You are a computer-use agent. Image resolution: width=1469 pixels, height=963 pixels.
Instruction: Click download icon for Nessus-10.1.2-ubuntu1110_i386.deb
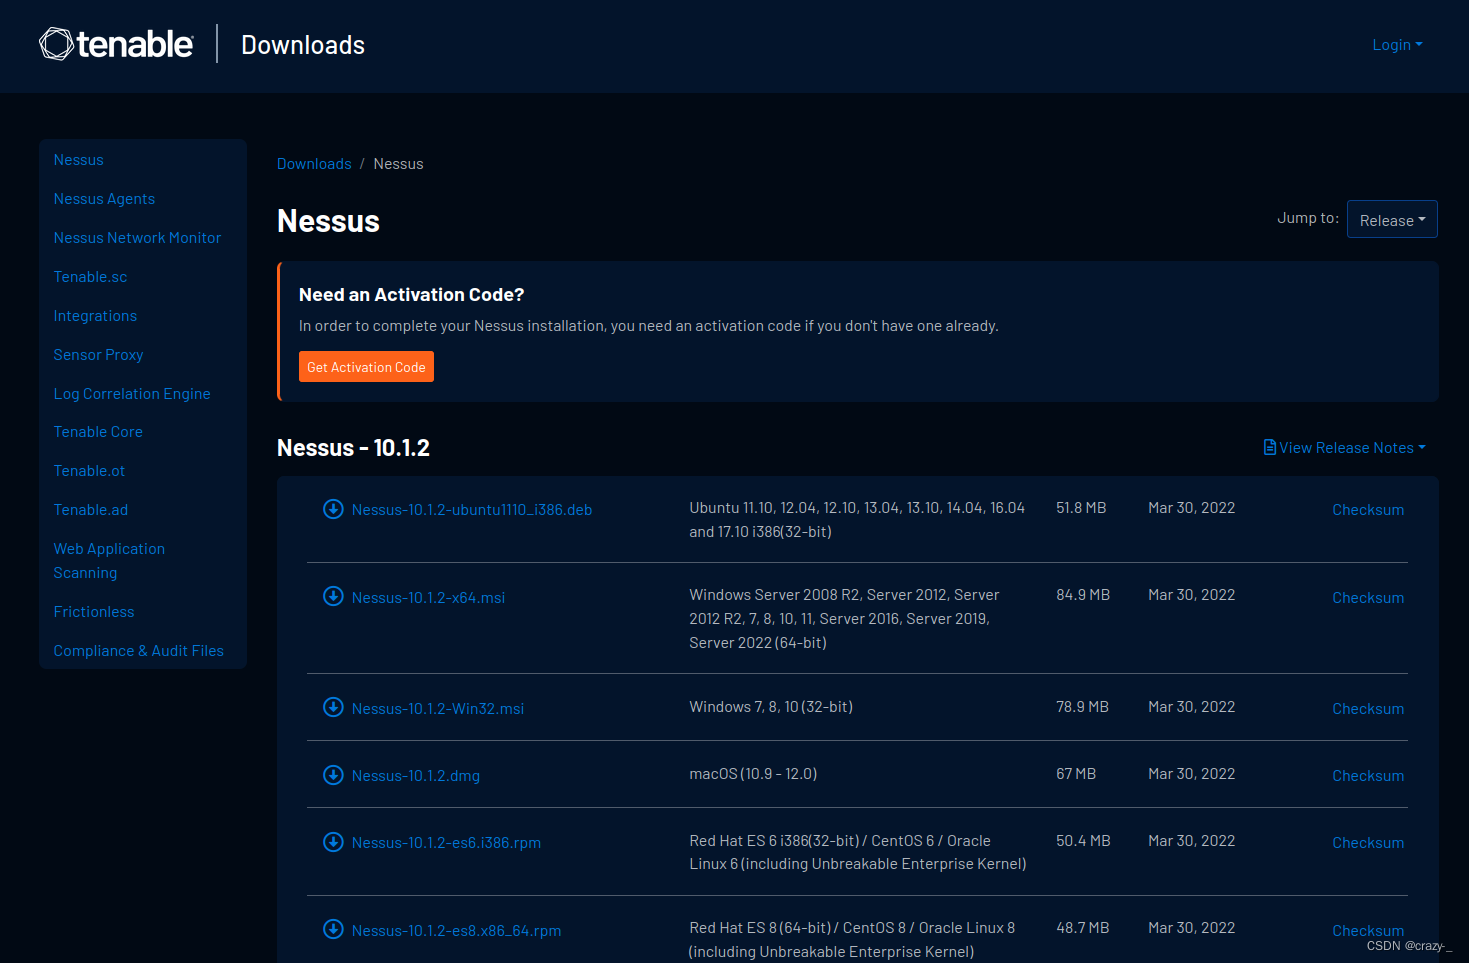(334, 509)
